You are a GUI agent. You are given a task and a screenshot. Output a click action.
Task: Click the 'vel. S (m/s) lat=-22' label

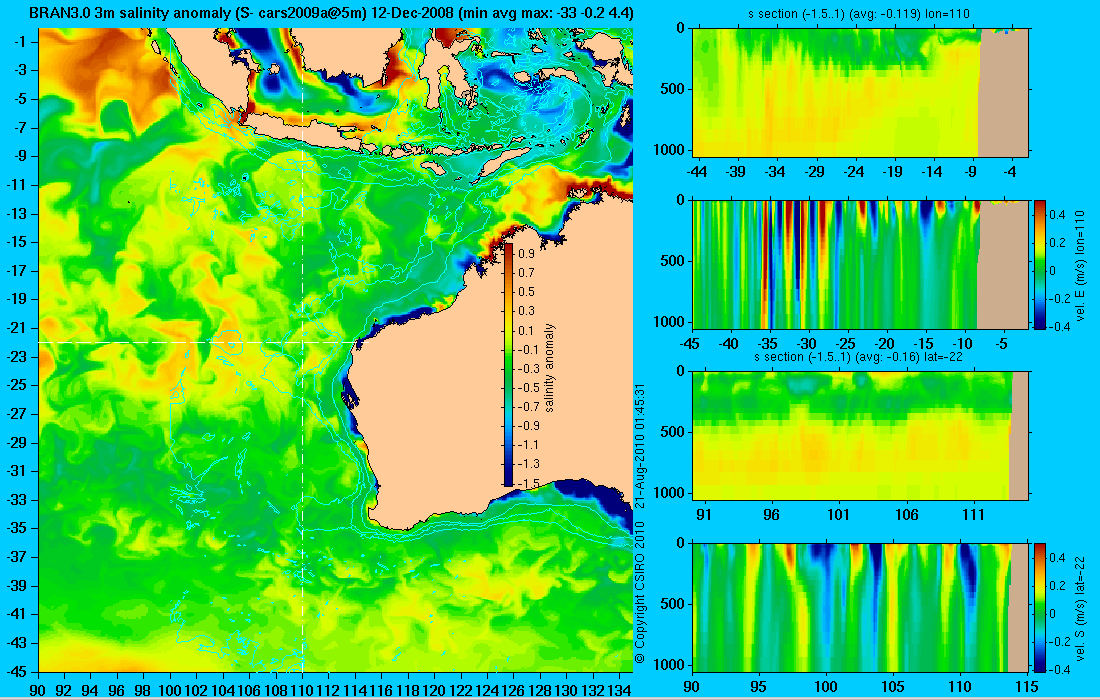(x=1080, y=607)
